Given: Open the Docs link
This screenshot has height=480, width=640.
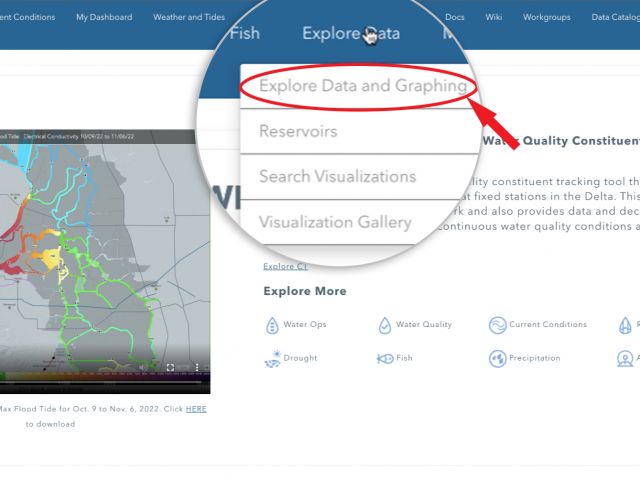Looking at the screenshot, I should click(x=455, y=17).
